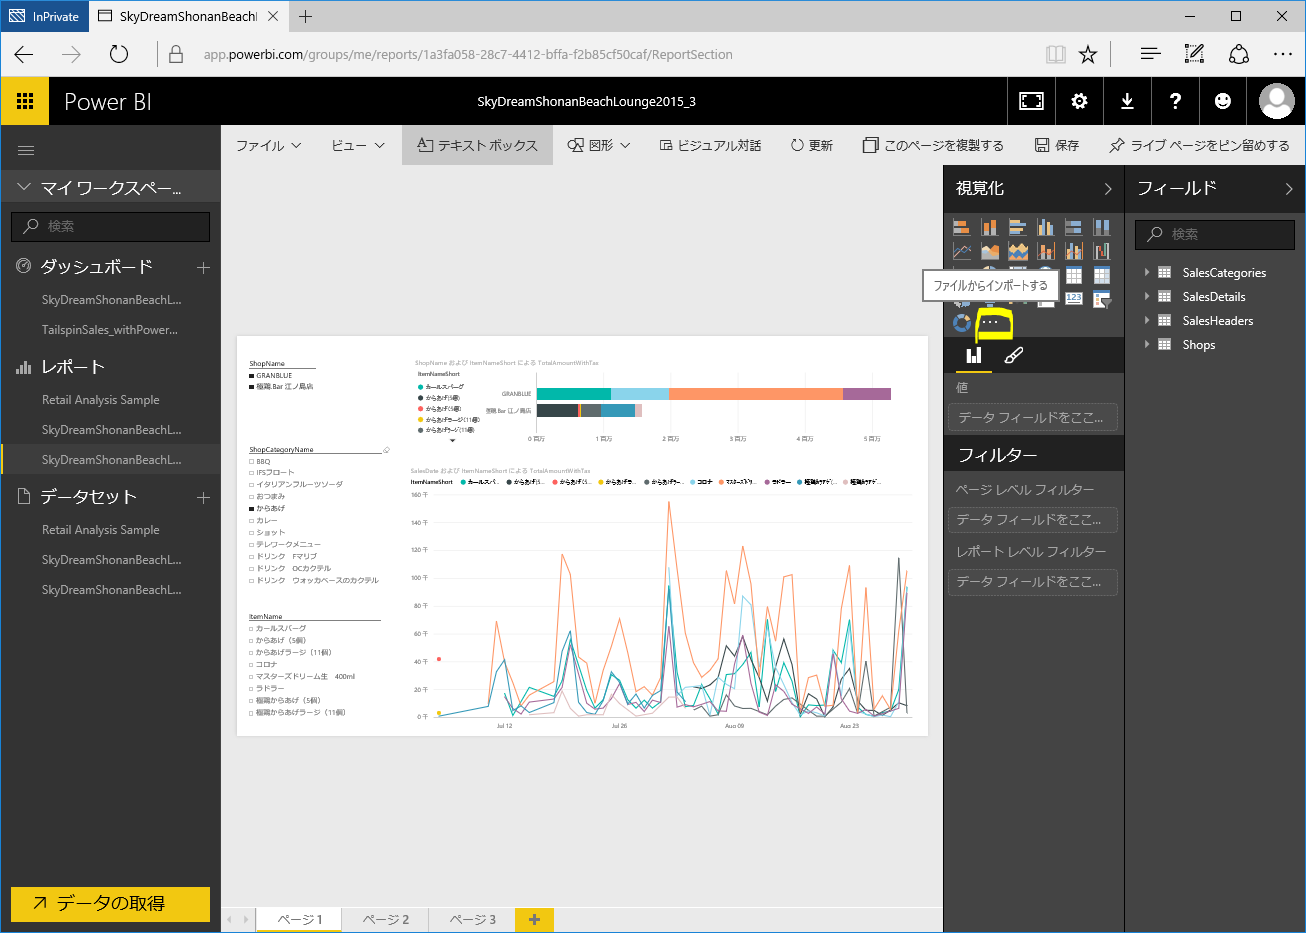This screenshot has height=933, width=1306.
Task: Check コロナ in ItemName slicer
Action: click(x=252, y=664)
